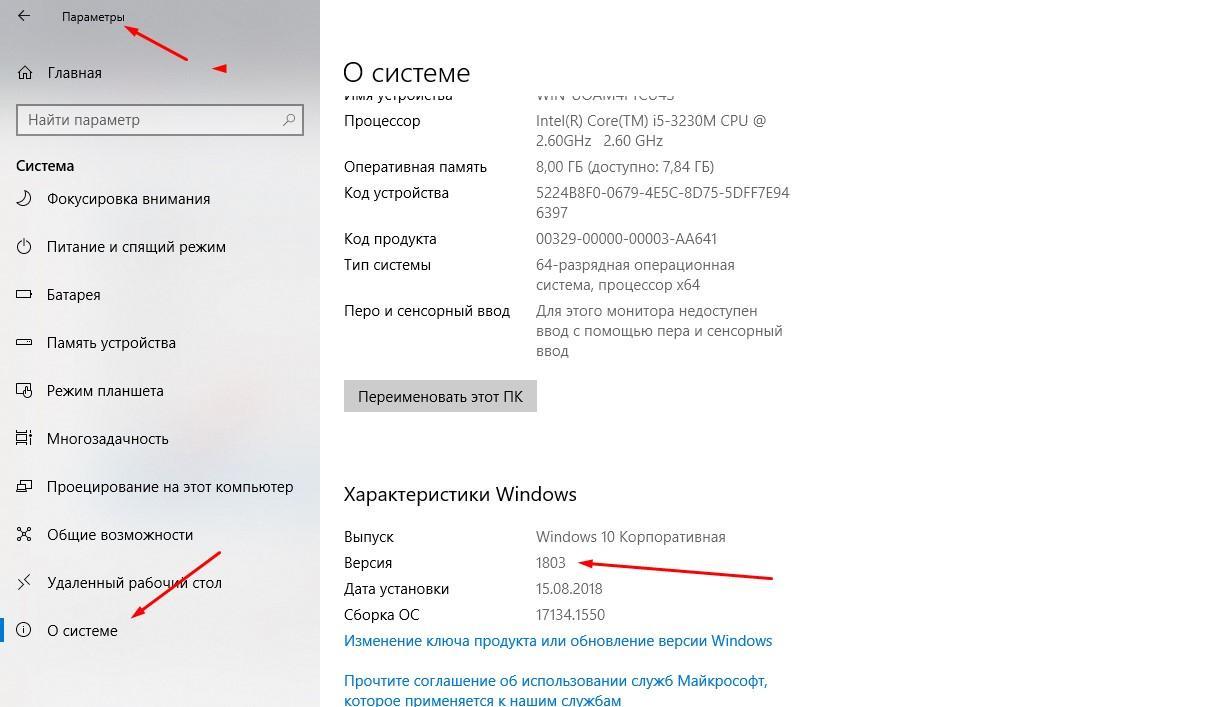
Task: Click the Процессор label
Action: [382, 120]
